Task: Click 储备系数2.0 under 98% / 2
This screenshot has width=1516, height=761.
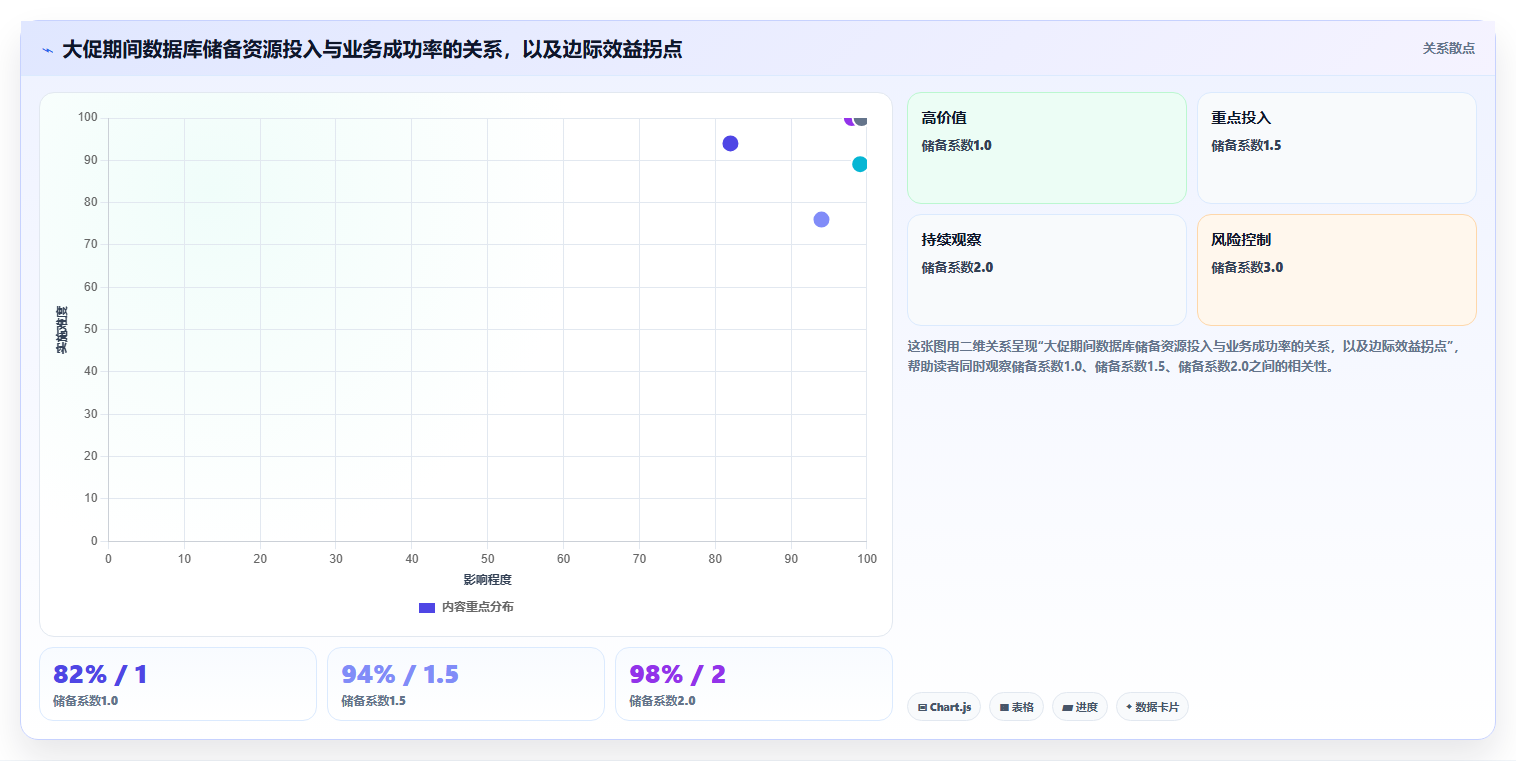Action: [x=662, y=701]
